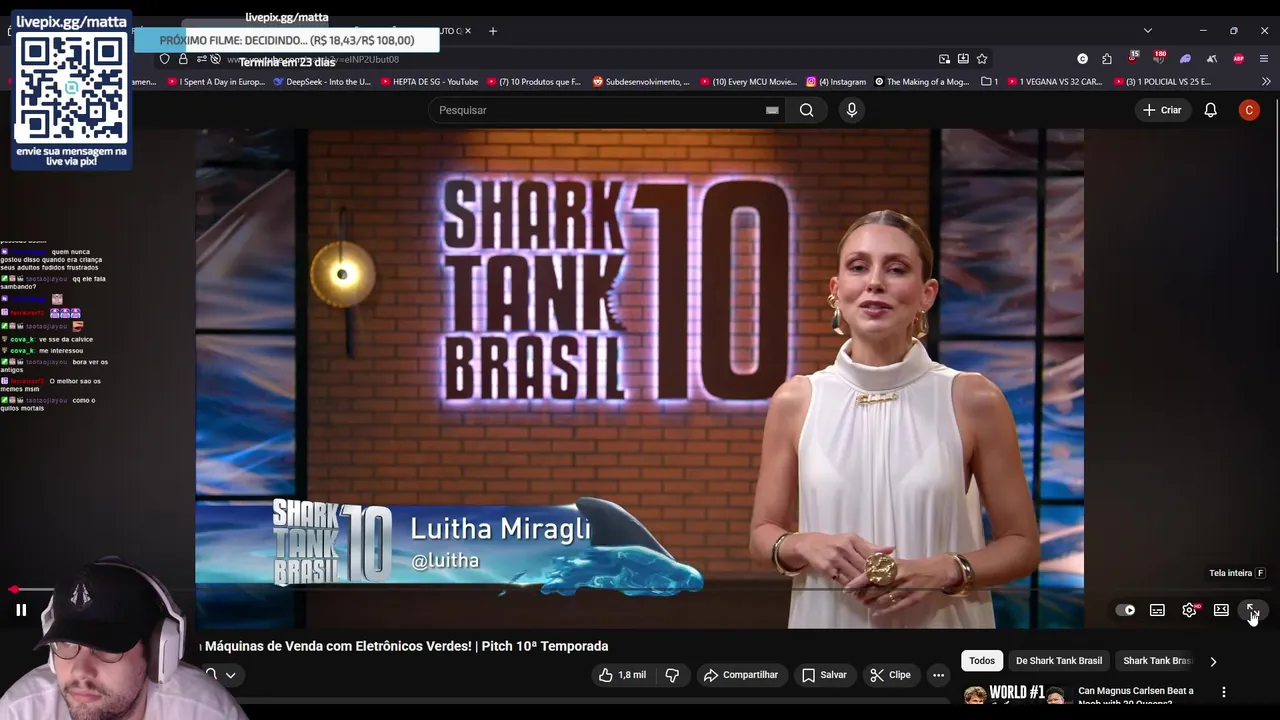
Task: Open the account avatar menu
Action: (1249, 110)
